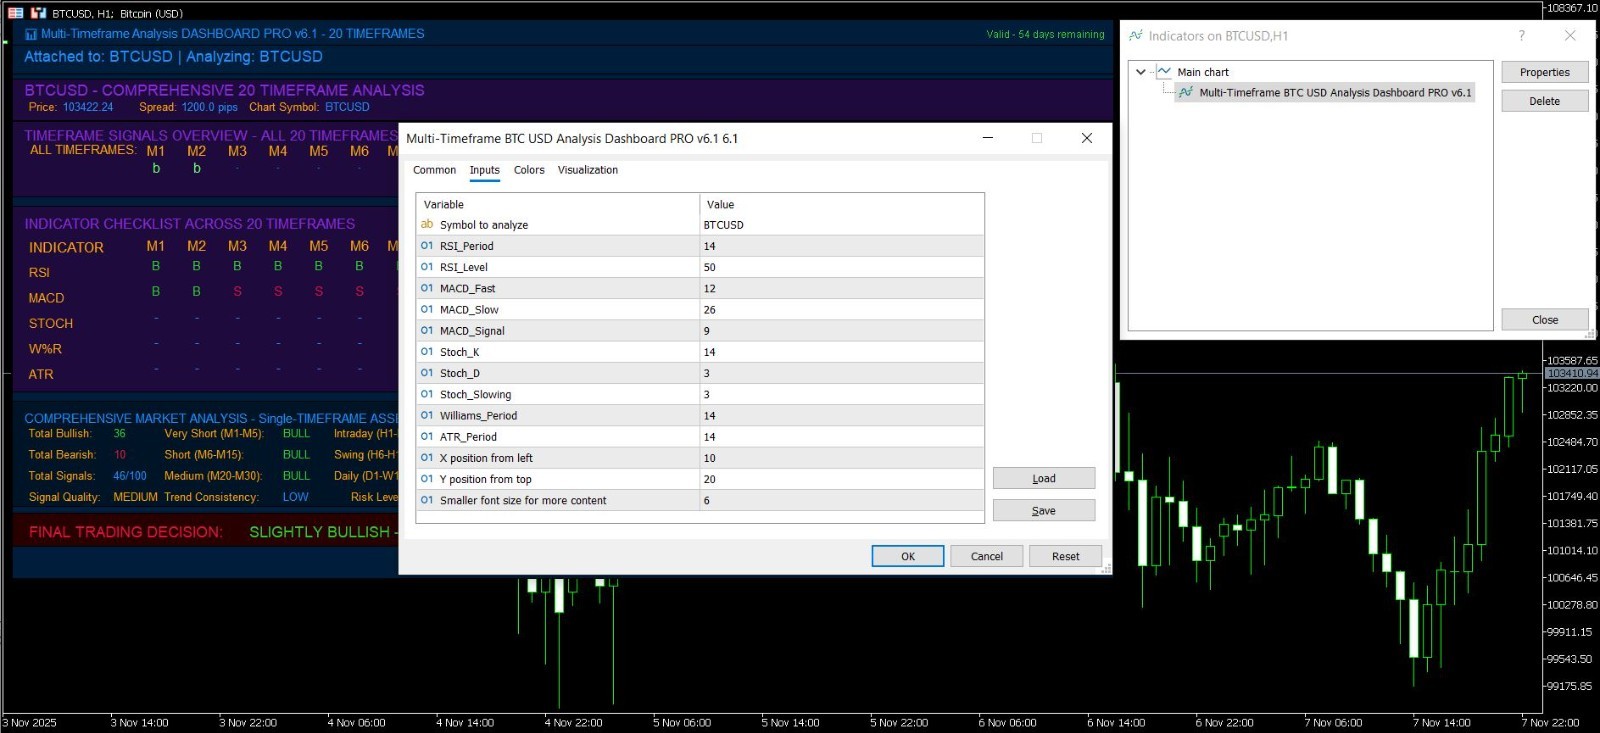Click the chart window icon in the title bar
The width and height of the screenshot is (1600, 733).
point(15,13)
